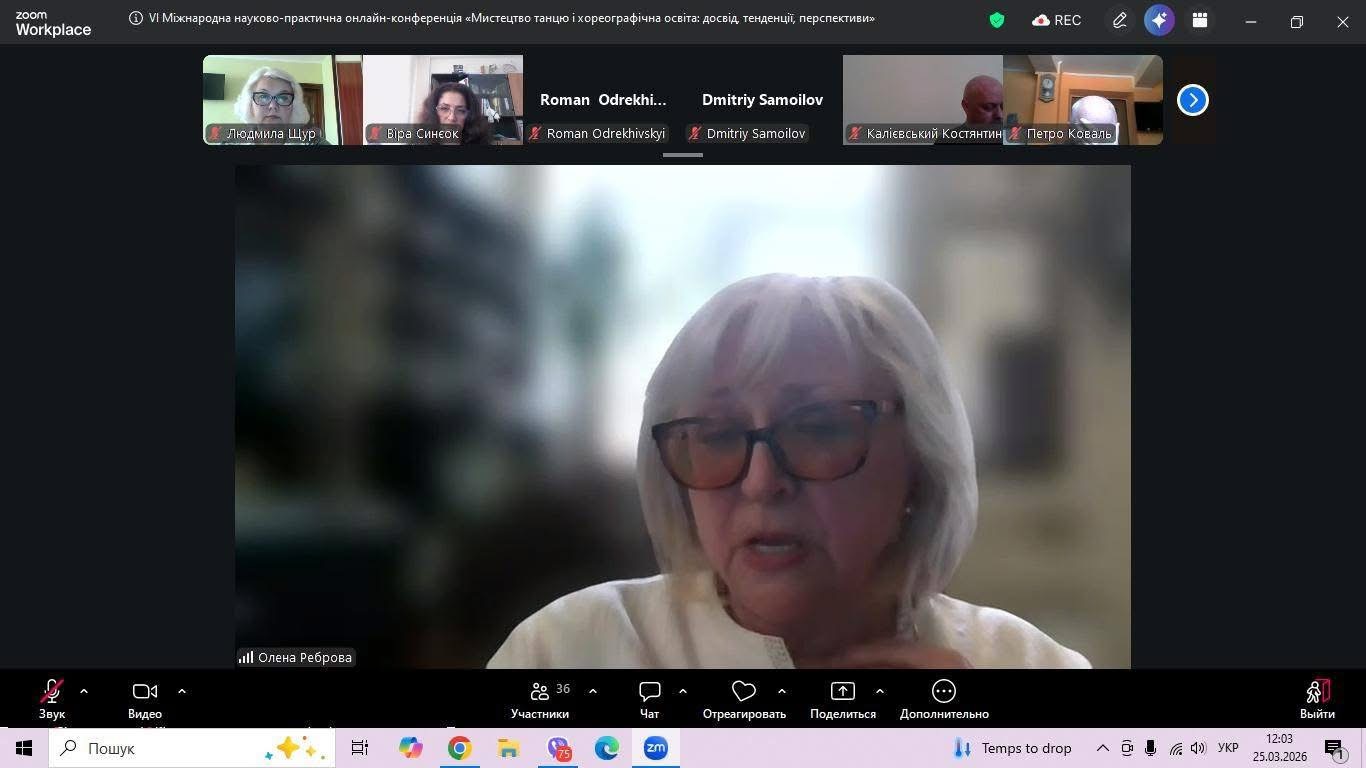Open the AI Companion sparkle icon
Screen dimensions: 1366x768
click(1159, 20)
